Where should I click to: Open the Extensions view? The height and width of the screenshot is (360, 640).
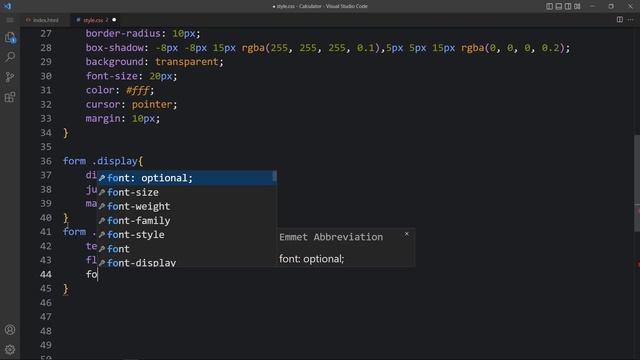(10, 97)
